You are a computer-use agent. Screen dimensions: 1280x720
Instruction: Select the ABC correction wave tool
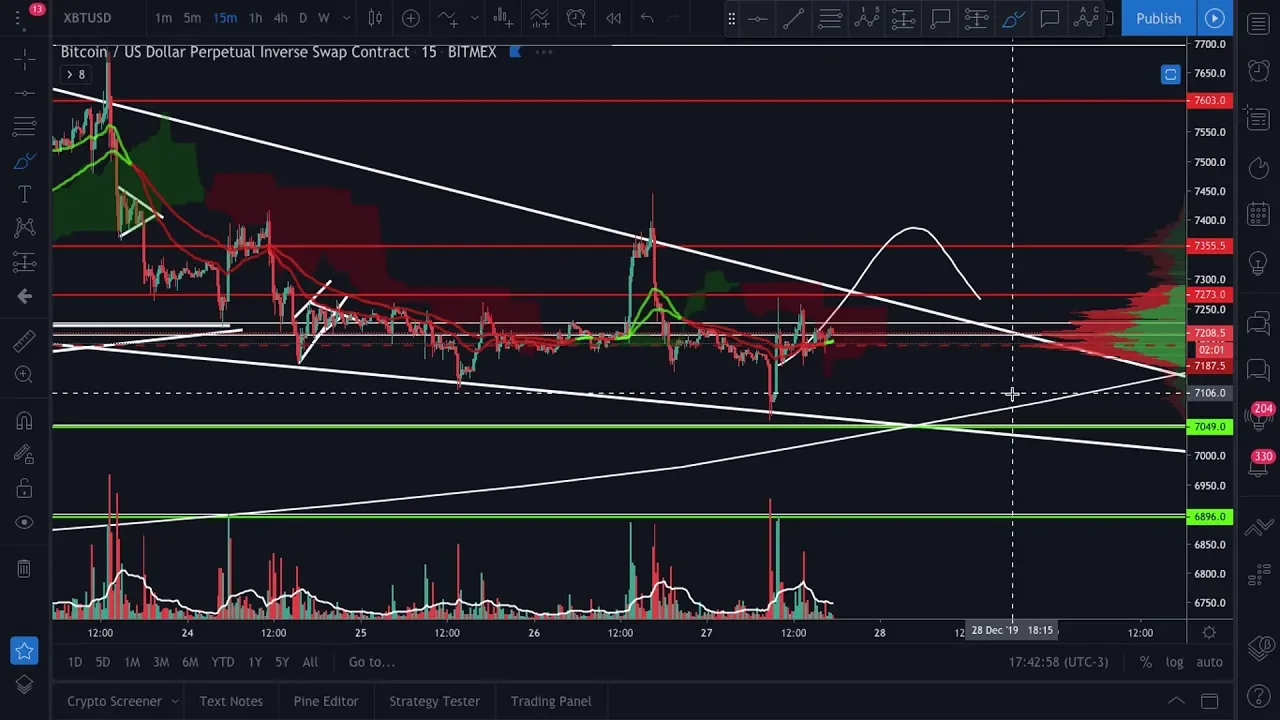click(x=1086, y=18)
